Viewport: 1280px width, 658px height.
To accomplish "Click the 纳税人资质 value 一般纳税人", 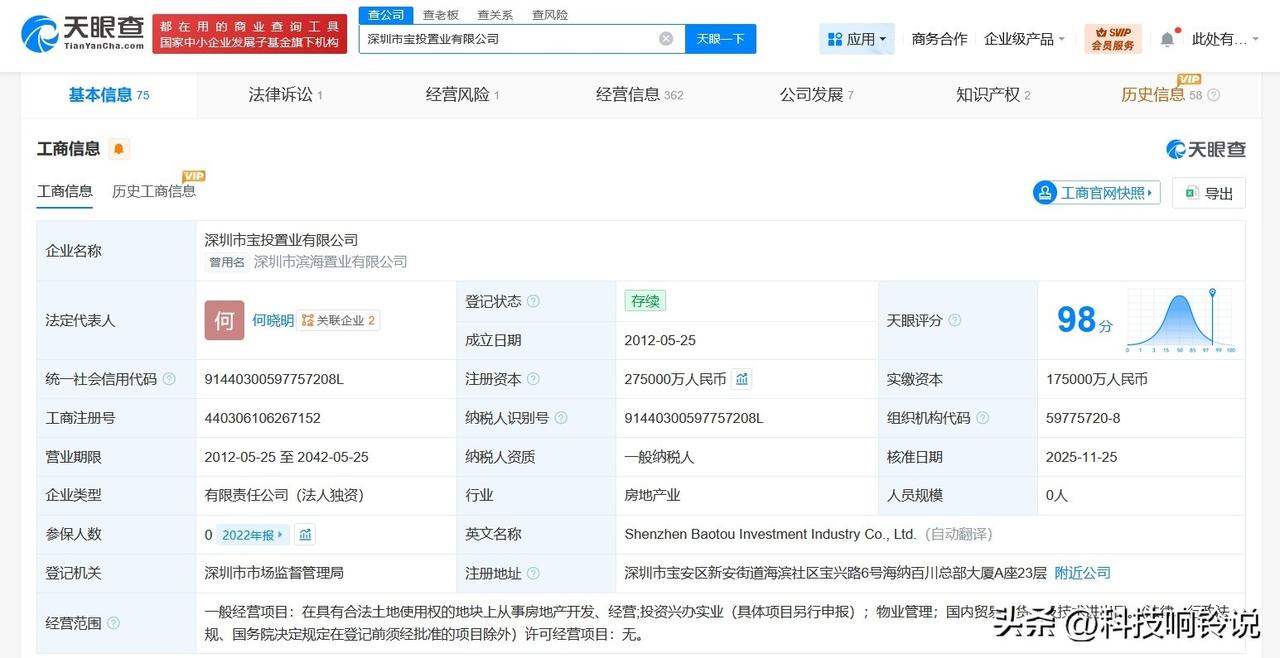I will [659, 457].
